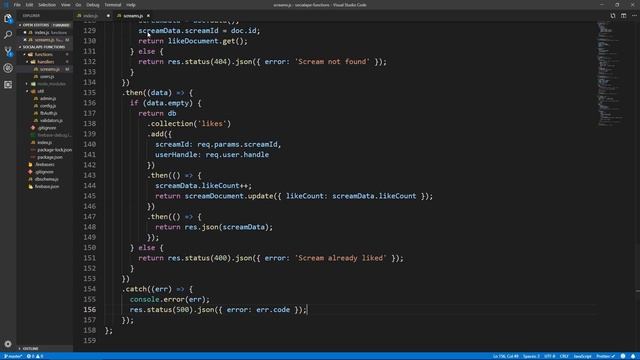
Task: Open package.json file
Action: tap(49, 157)
